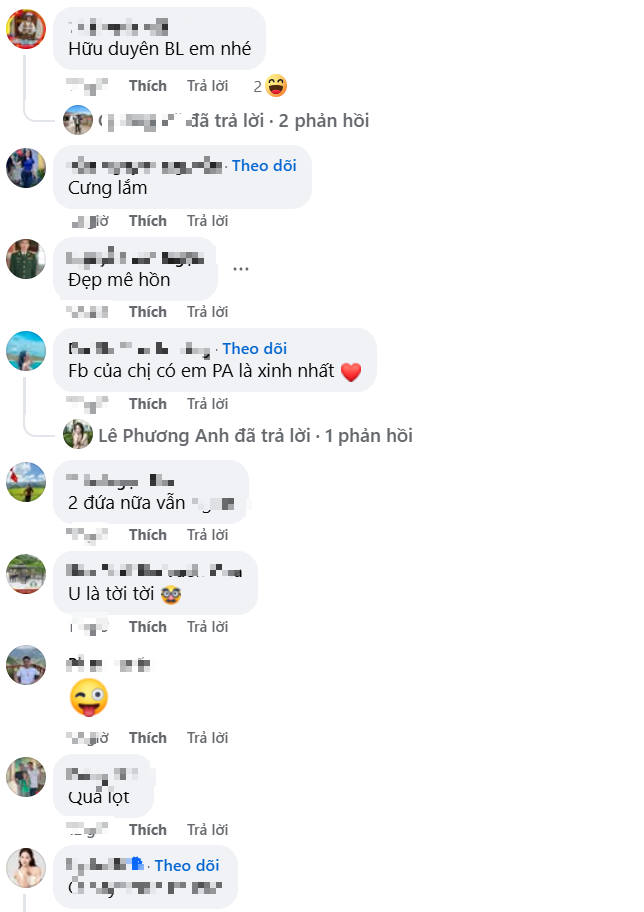Like the "2 đứa nữa vẫn" comment

tap(148, 535)
